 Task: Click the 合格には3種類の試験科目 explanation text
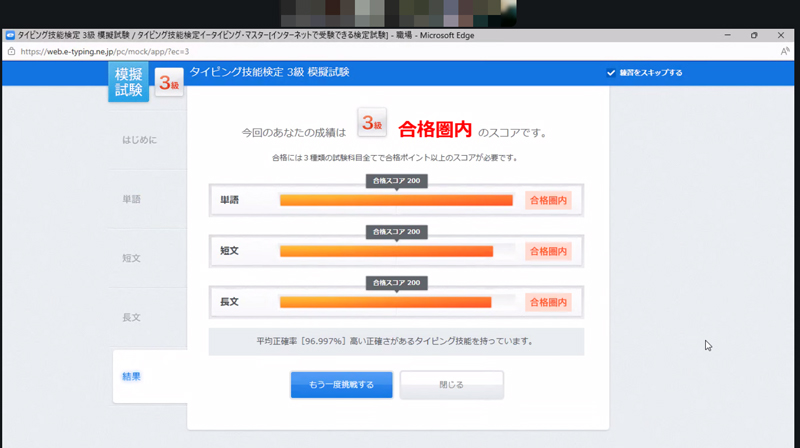click(x=394, y=158)
